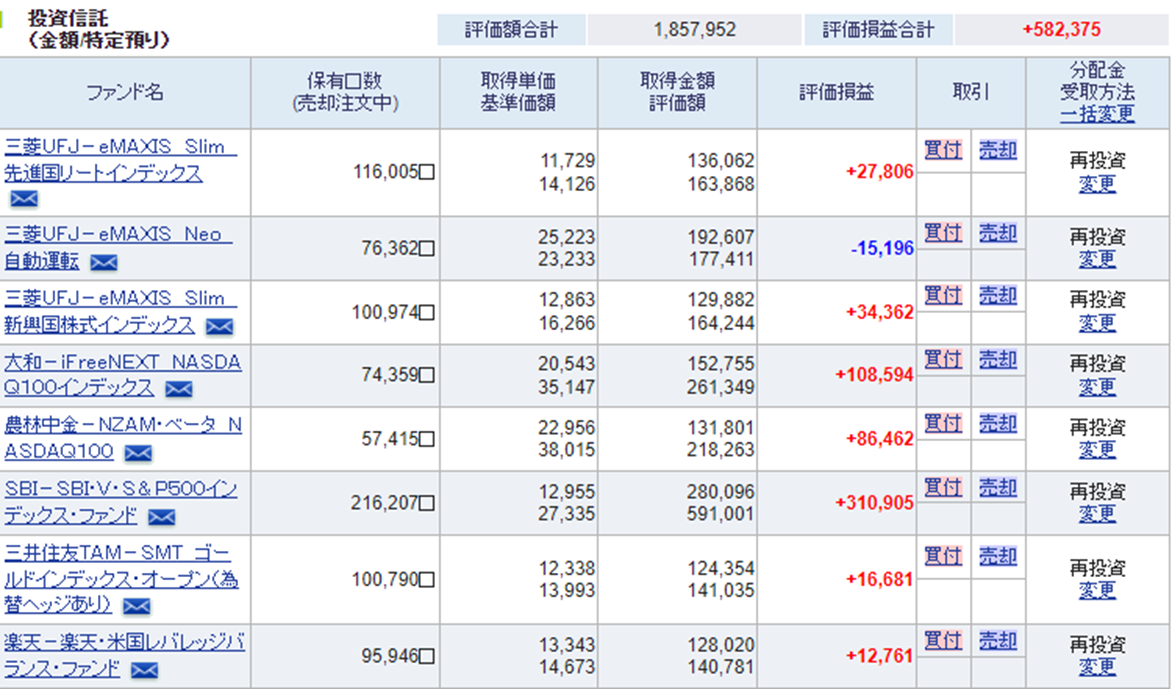
Task: Click 一括変更 link in 分配金受取方法 header
Action: pos(1097,114)
